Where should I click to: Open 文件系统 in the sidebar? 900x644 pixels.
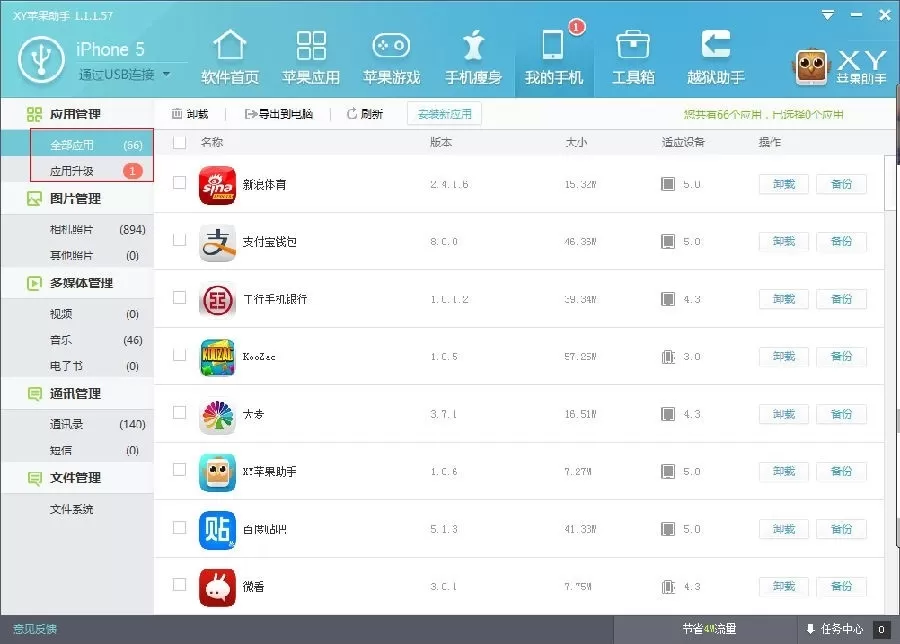(x=77, y=509)
